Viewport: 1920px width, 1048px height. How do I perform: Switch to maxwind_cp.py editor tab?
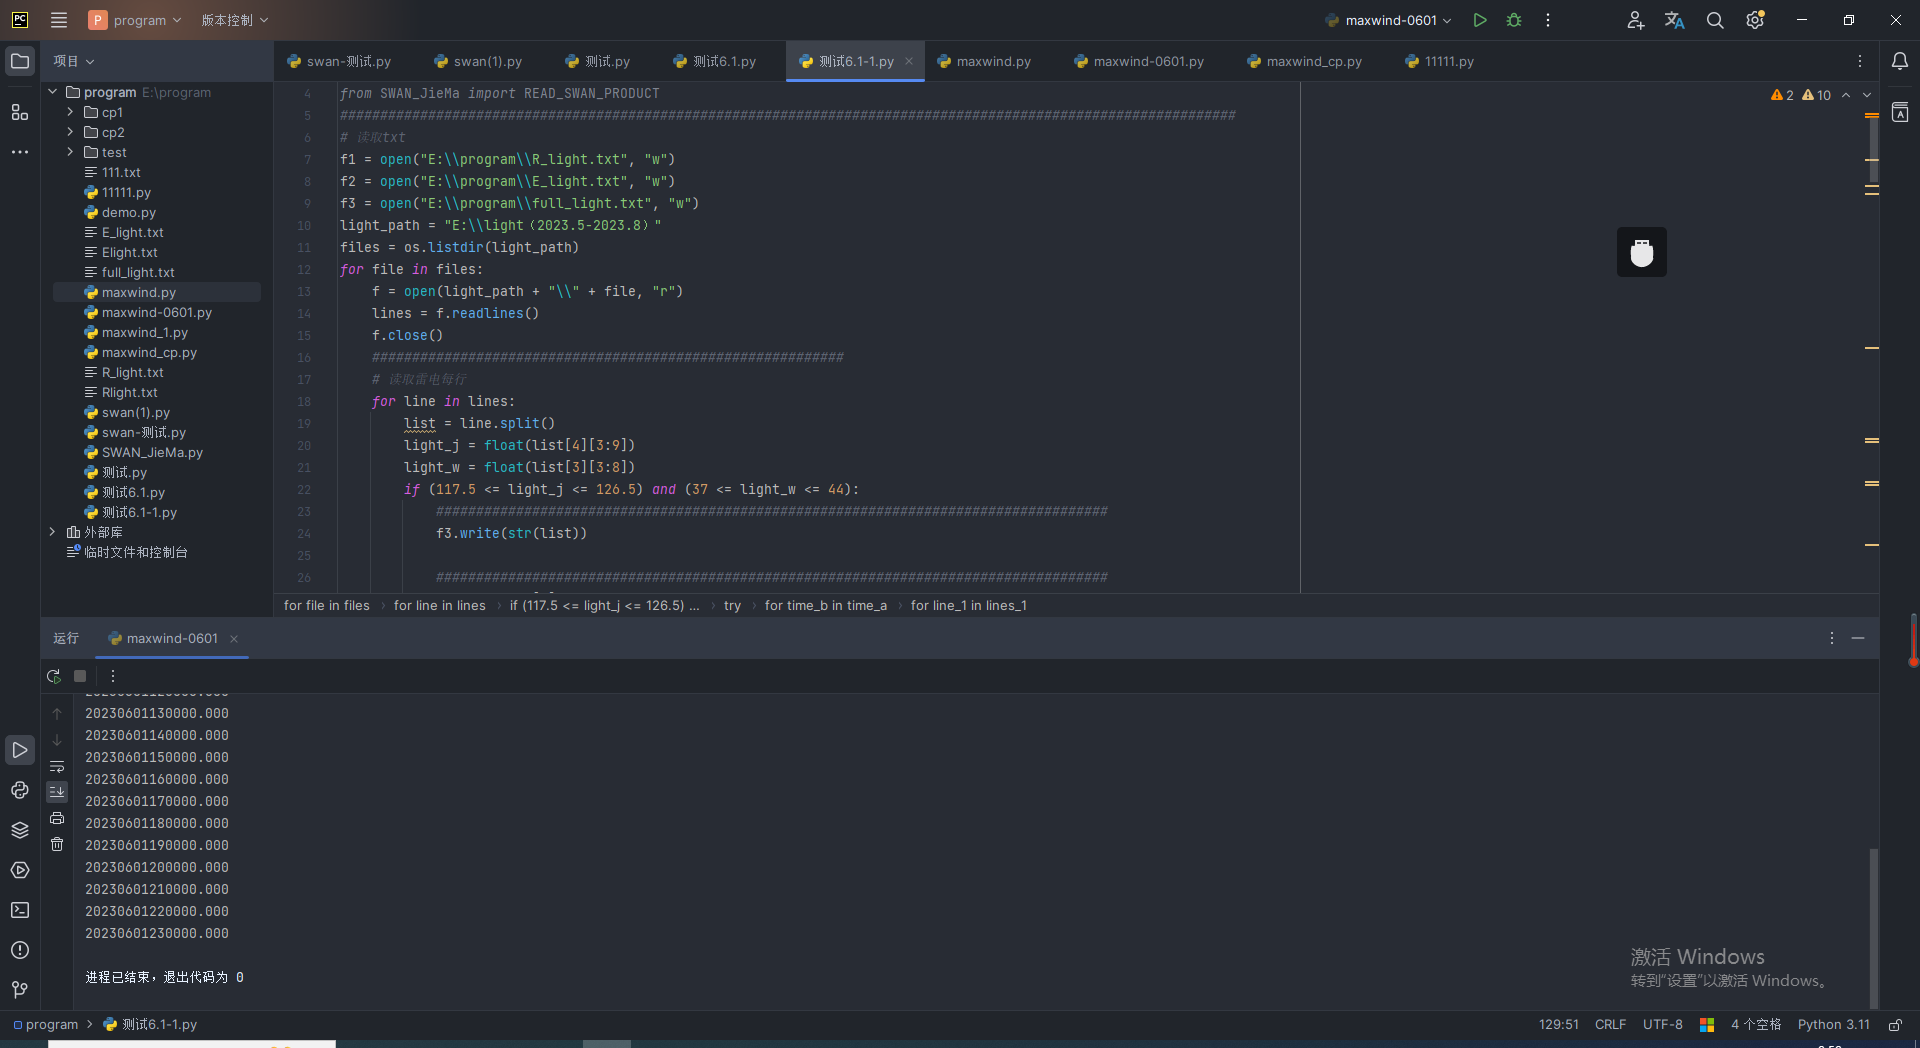[x=1305, y=61]
